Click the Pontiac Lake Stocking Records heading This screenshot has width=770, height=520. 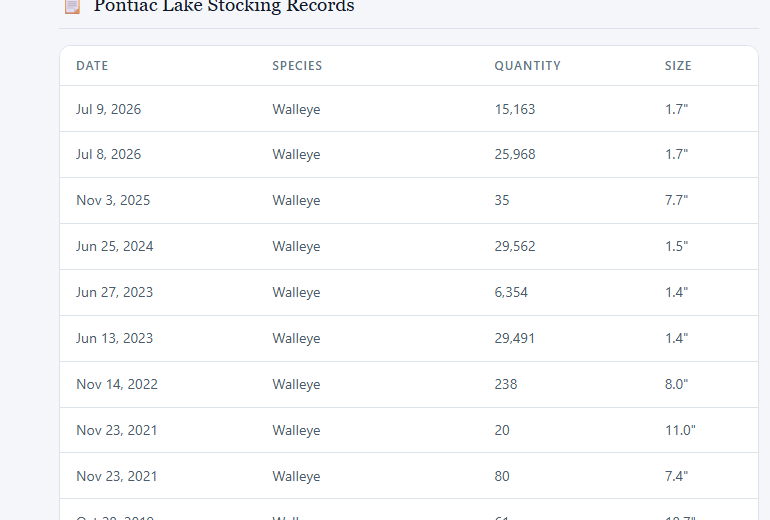pos(224,6)
